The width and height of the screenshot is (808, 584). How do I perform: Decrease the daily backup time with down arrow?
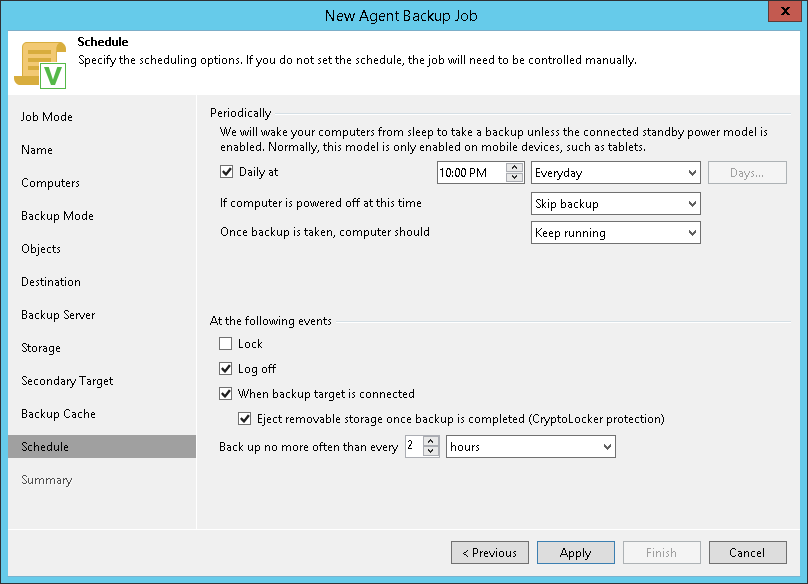(515, 177)
